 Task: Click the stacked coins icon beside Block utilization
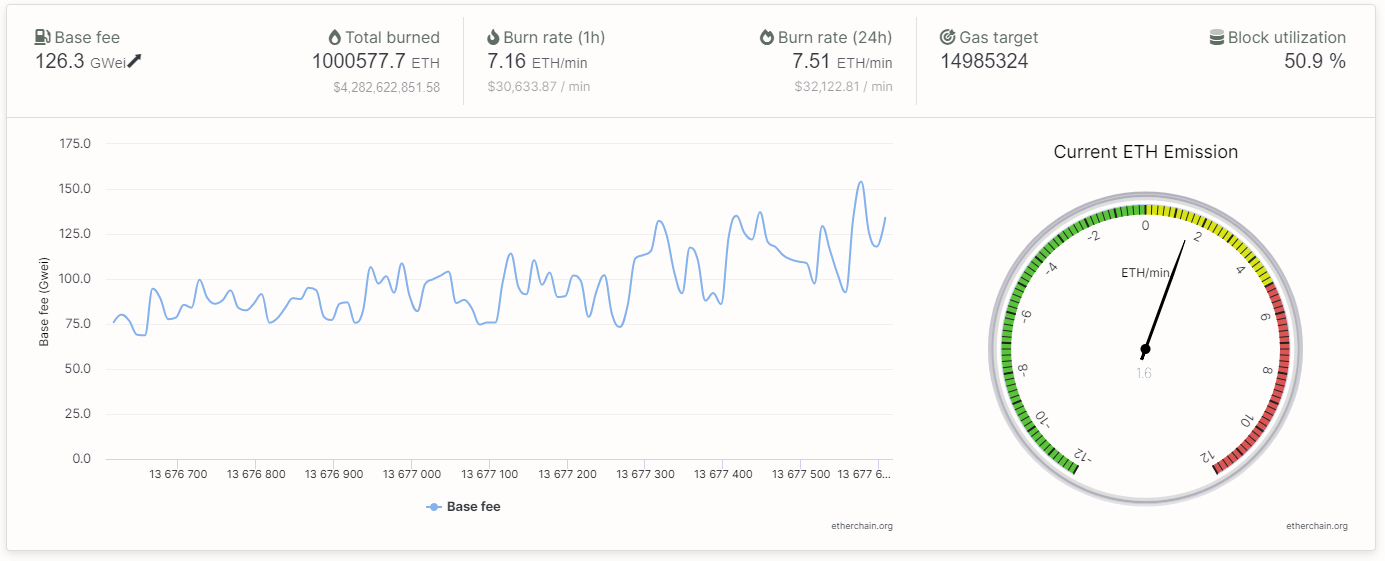click(x=1217, y=37)
